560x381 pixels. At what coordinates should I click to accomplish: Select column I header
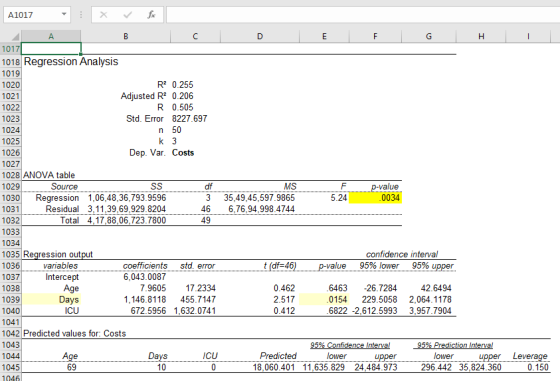528,36
